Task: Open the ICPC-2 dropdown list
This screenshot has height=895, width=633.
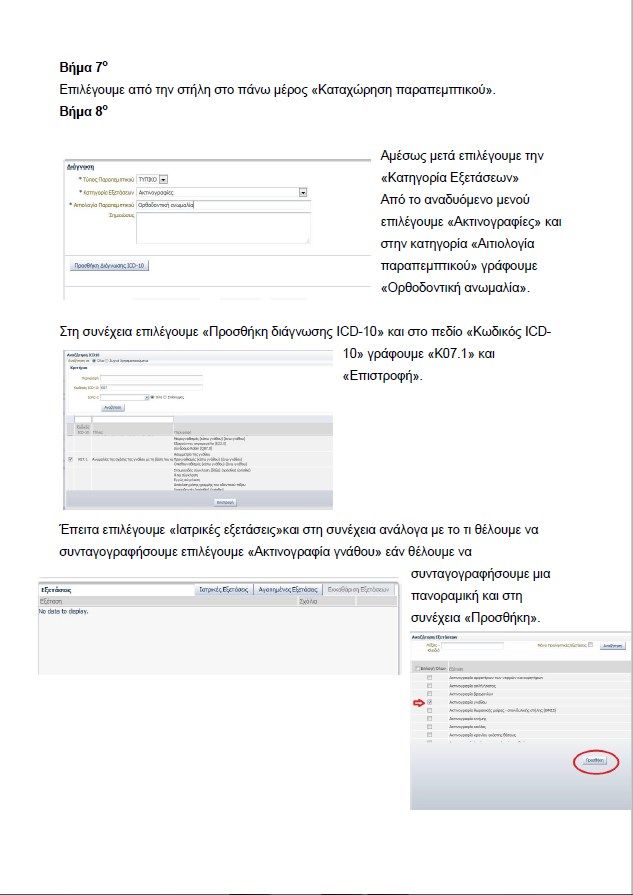Action: coord(124,397)
